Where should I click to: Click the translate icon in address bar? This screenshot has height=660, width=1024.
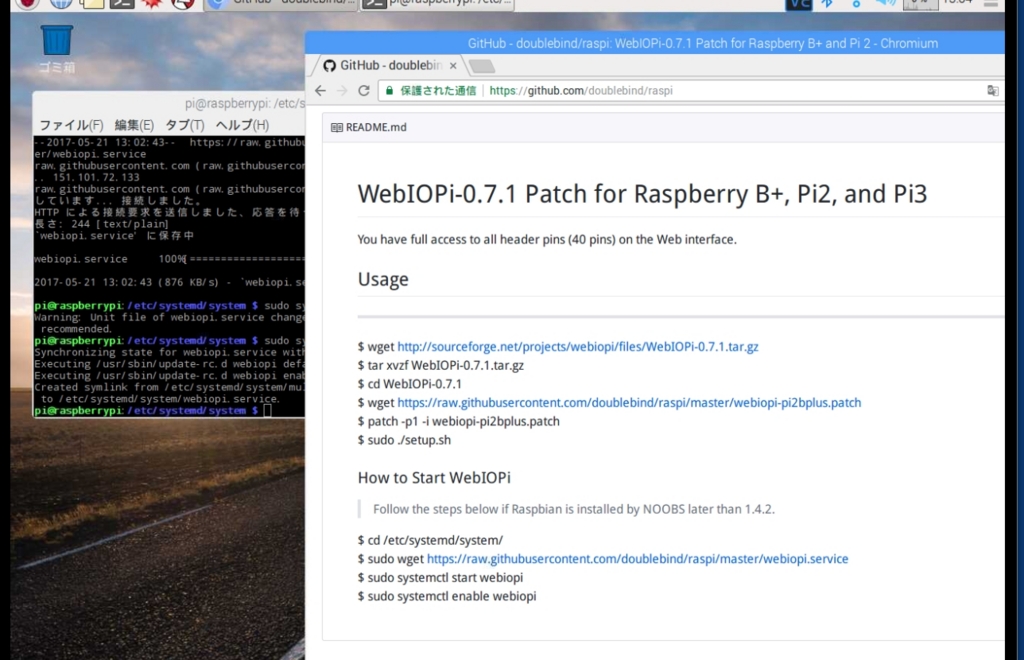click(x=993, y=91)
